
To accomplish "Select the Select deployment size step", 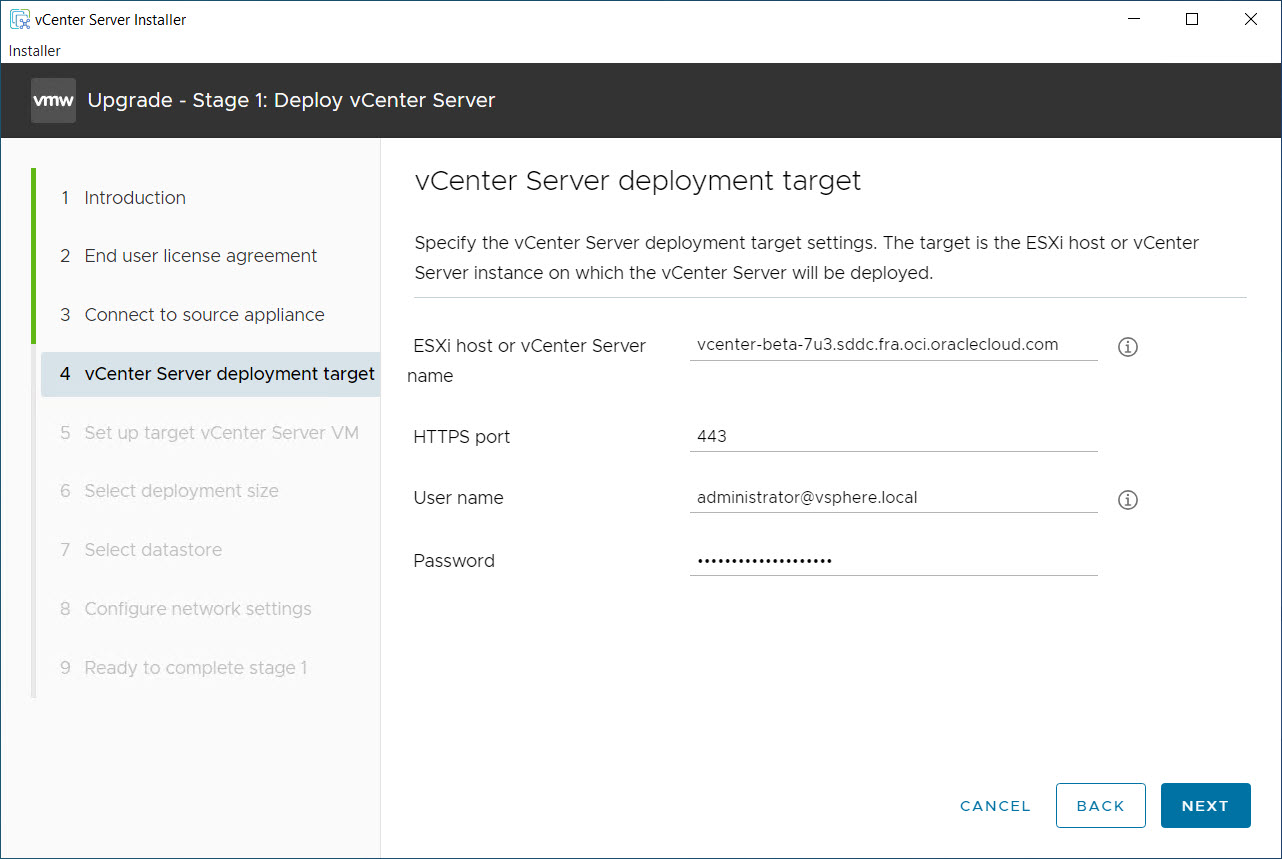I will click(x=181, y=491).
